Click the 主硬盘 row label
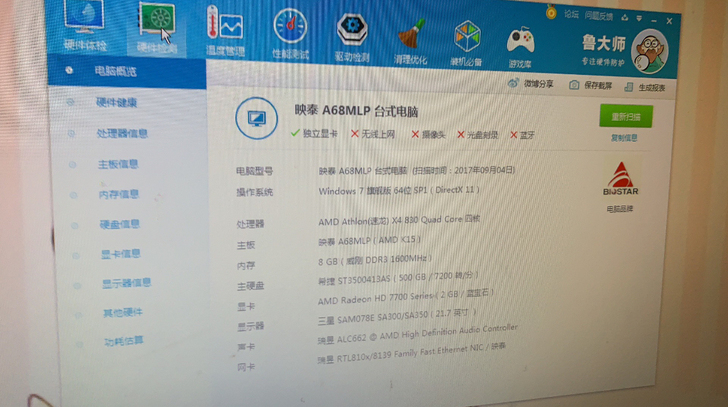The image size is (728, 407). pyautogui.click(x=250, y=286)
